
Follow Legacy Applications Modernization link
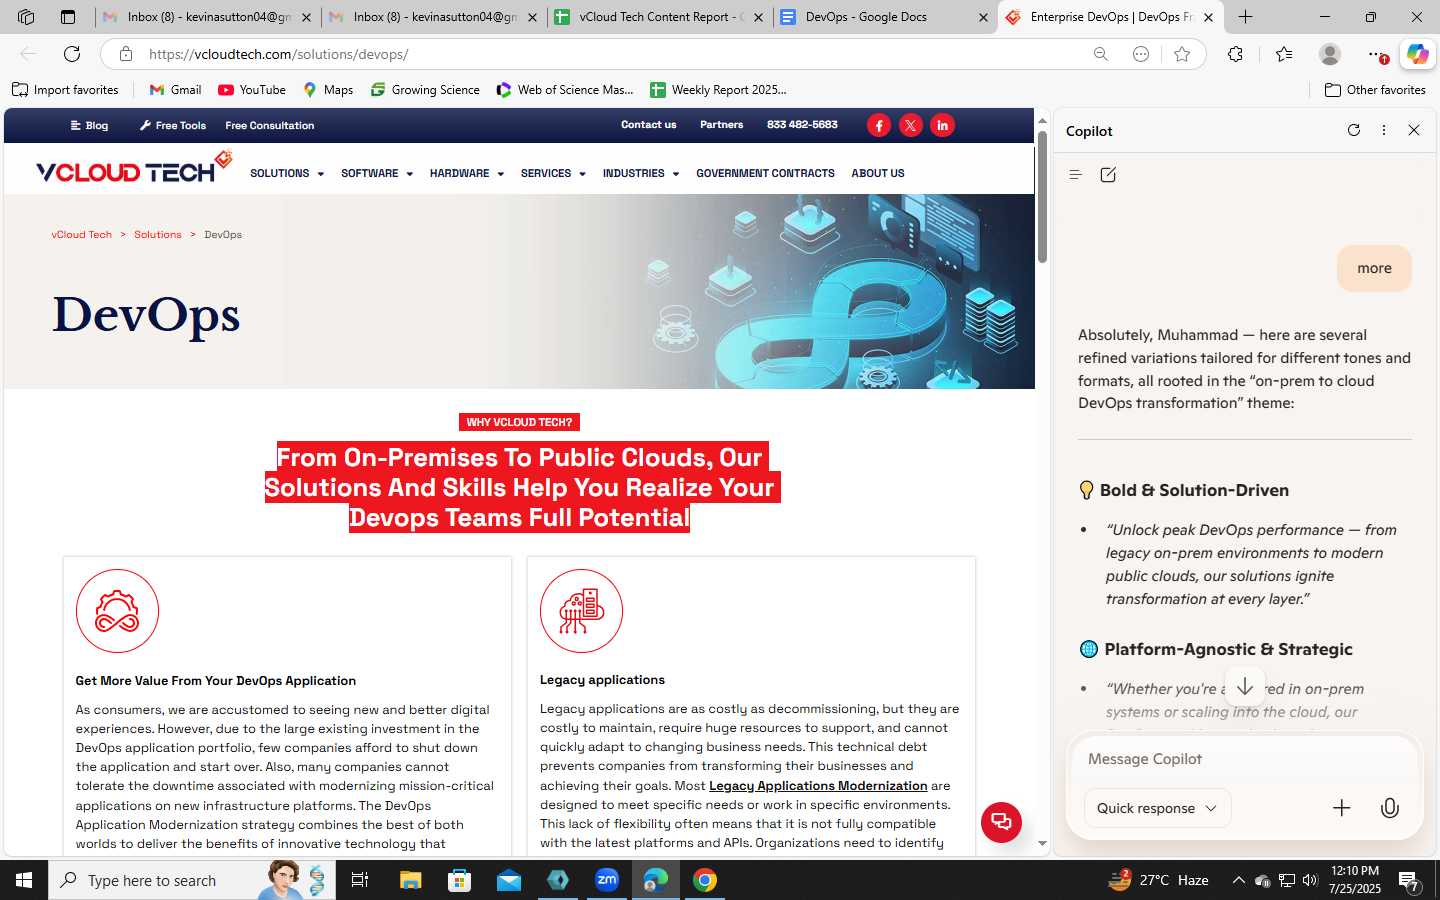(818, 786)
